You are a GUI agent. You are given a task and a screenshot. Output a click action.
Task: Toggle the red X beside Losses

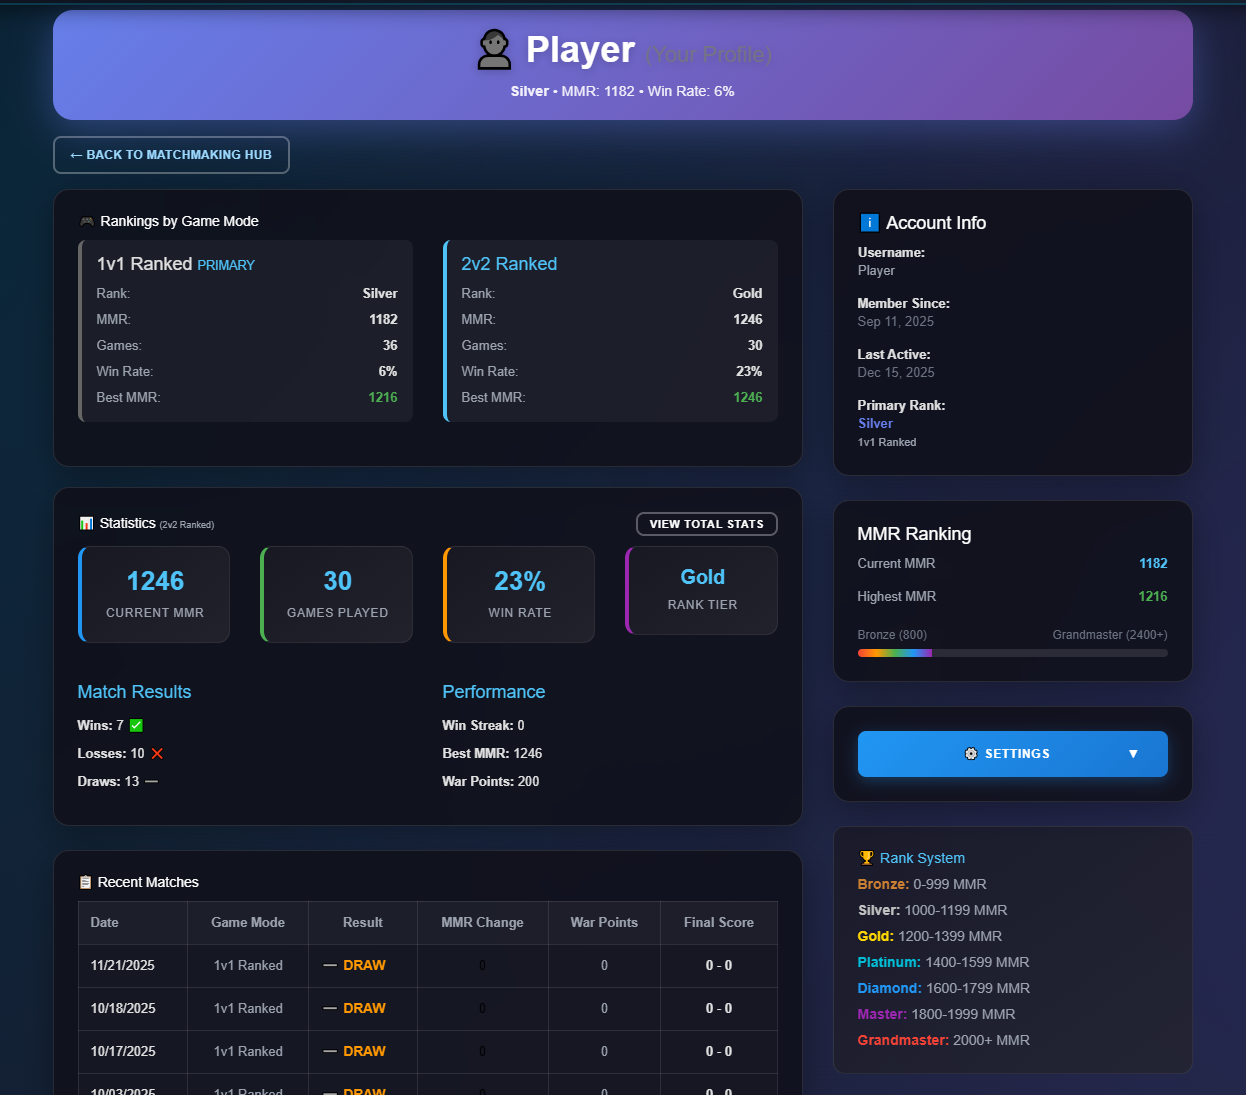pyautogui.click(x=156, y=753)
